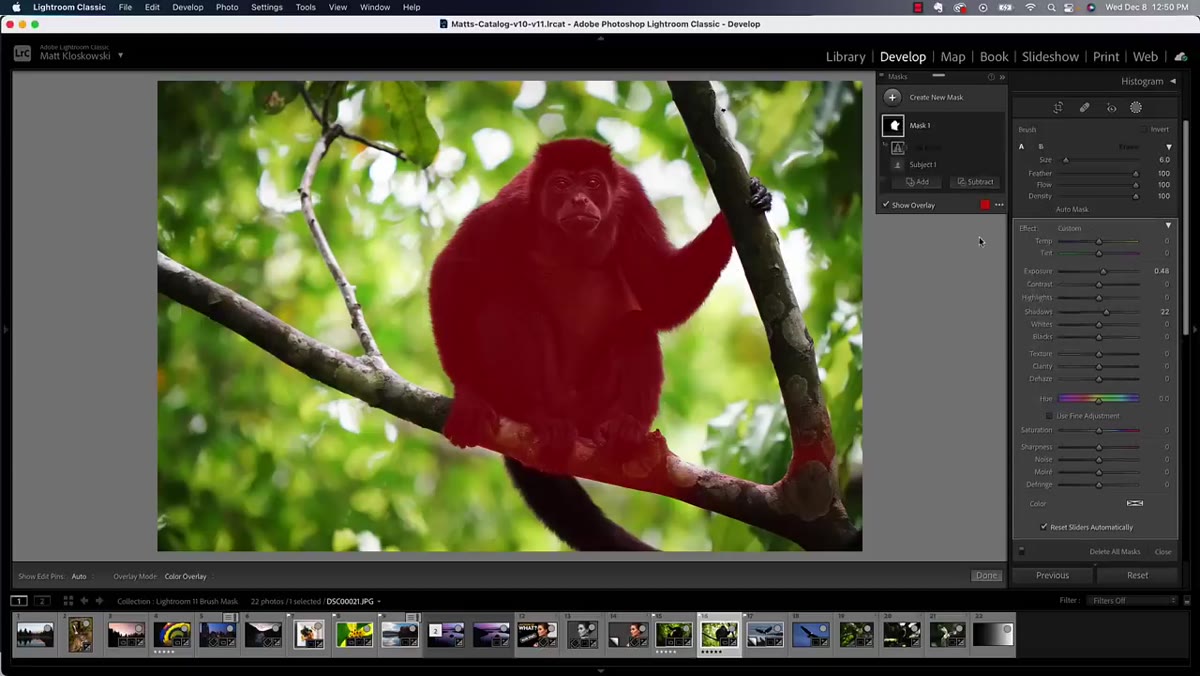Click the second window display button 2
The image size is (1200, 676).
pyautogui.click(x=42, y=601)
